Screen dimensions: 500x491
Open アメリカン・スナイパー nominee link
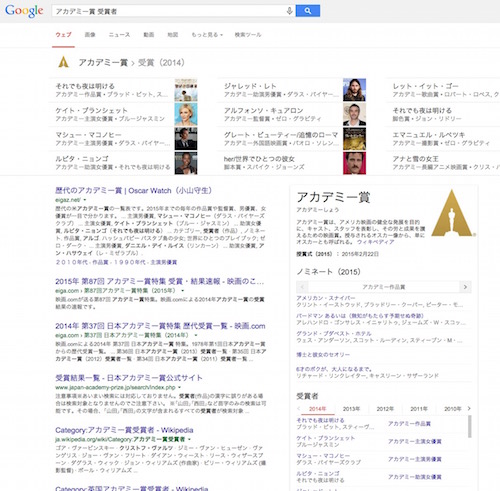(x=326, y=298)
